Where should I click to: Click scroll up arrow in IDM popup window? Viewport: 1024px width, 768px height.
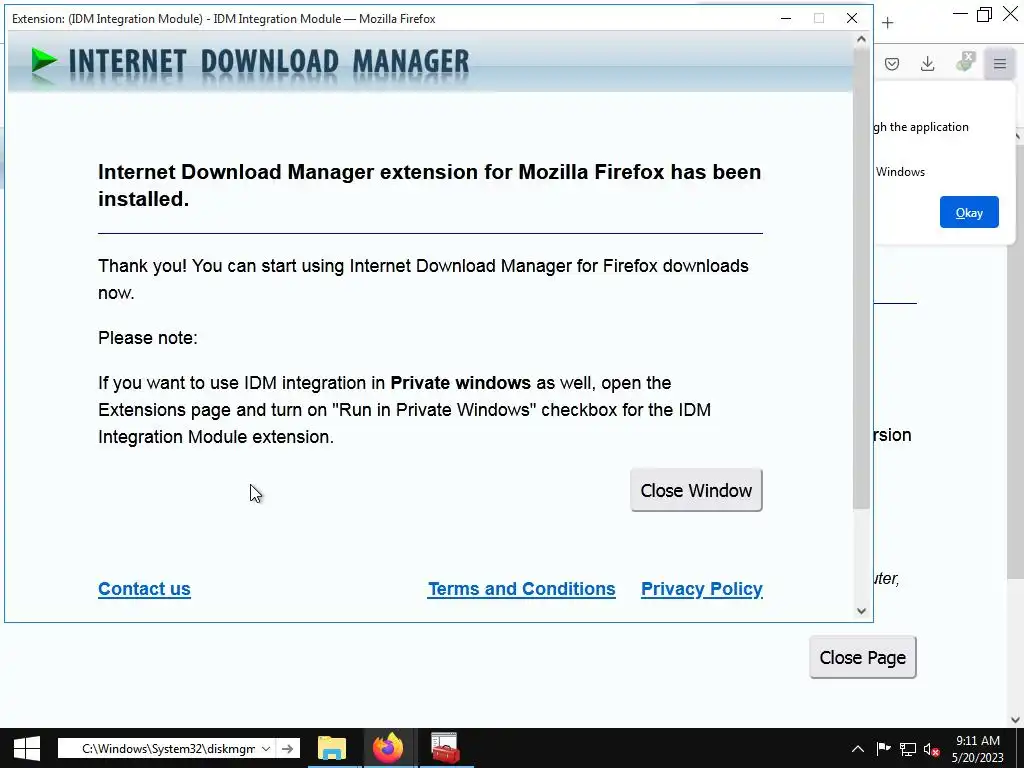point(861,39)
